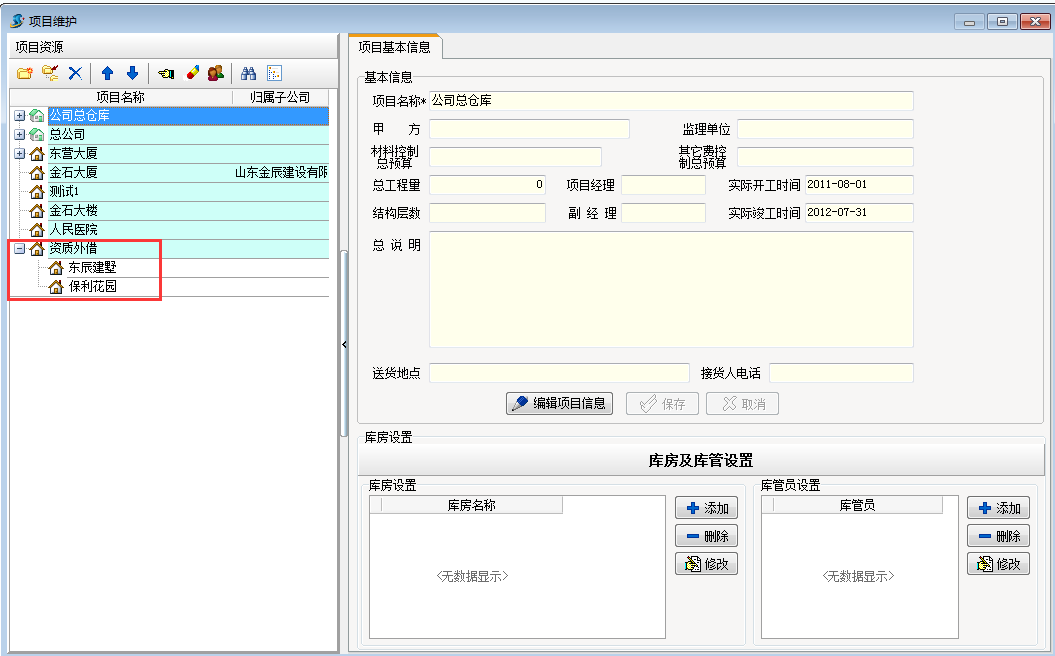Expand the 东营大厦 tree node
The image size is (1055, 656).
pos(19,154)
